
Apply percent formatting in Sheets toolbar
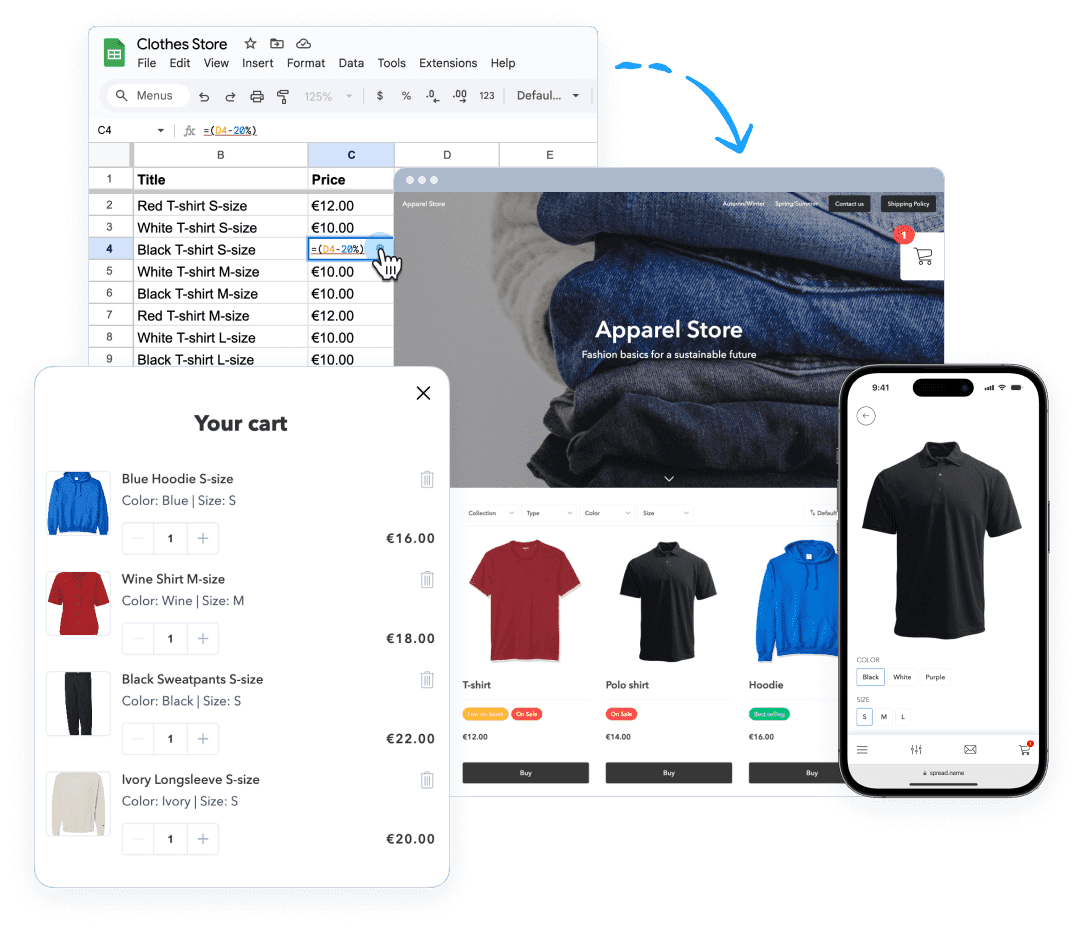[x=405, y=95]
